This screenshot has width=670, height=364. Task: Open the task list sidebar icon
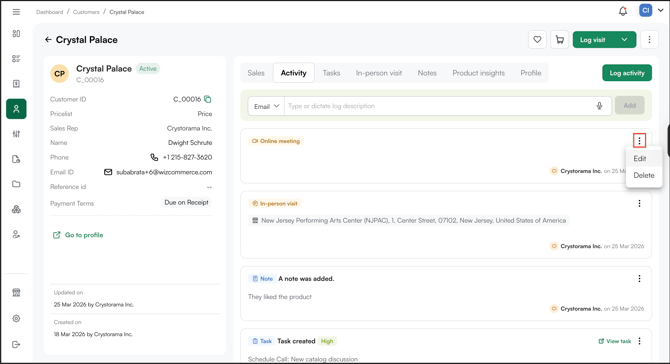coord(16,59)
